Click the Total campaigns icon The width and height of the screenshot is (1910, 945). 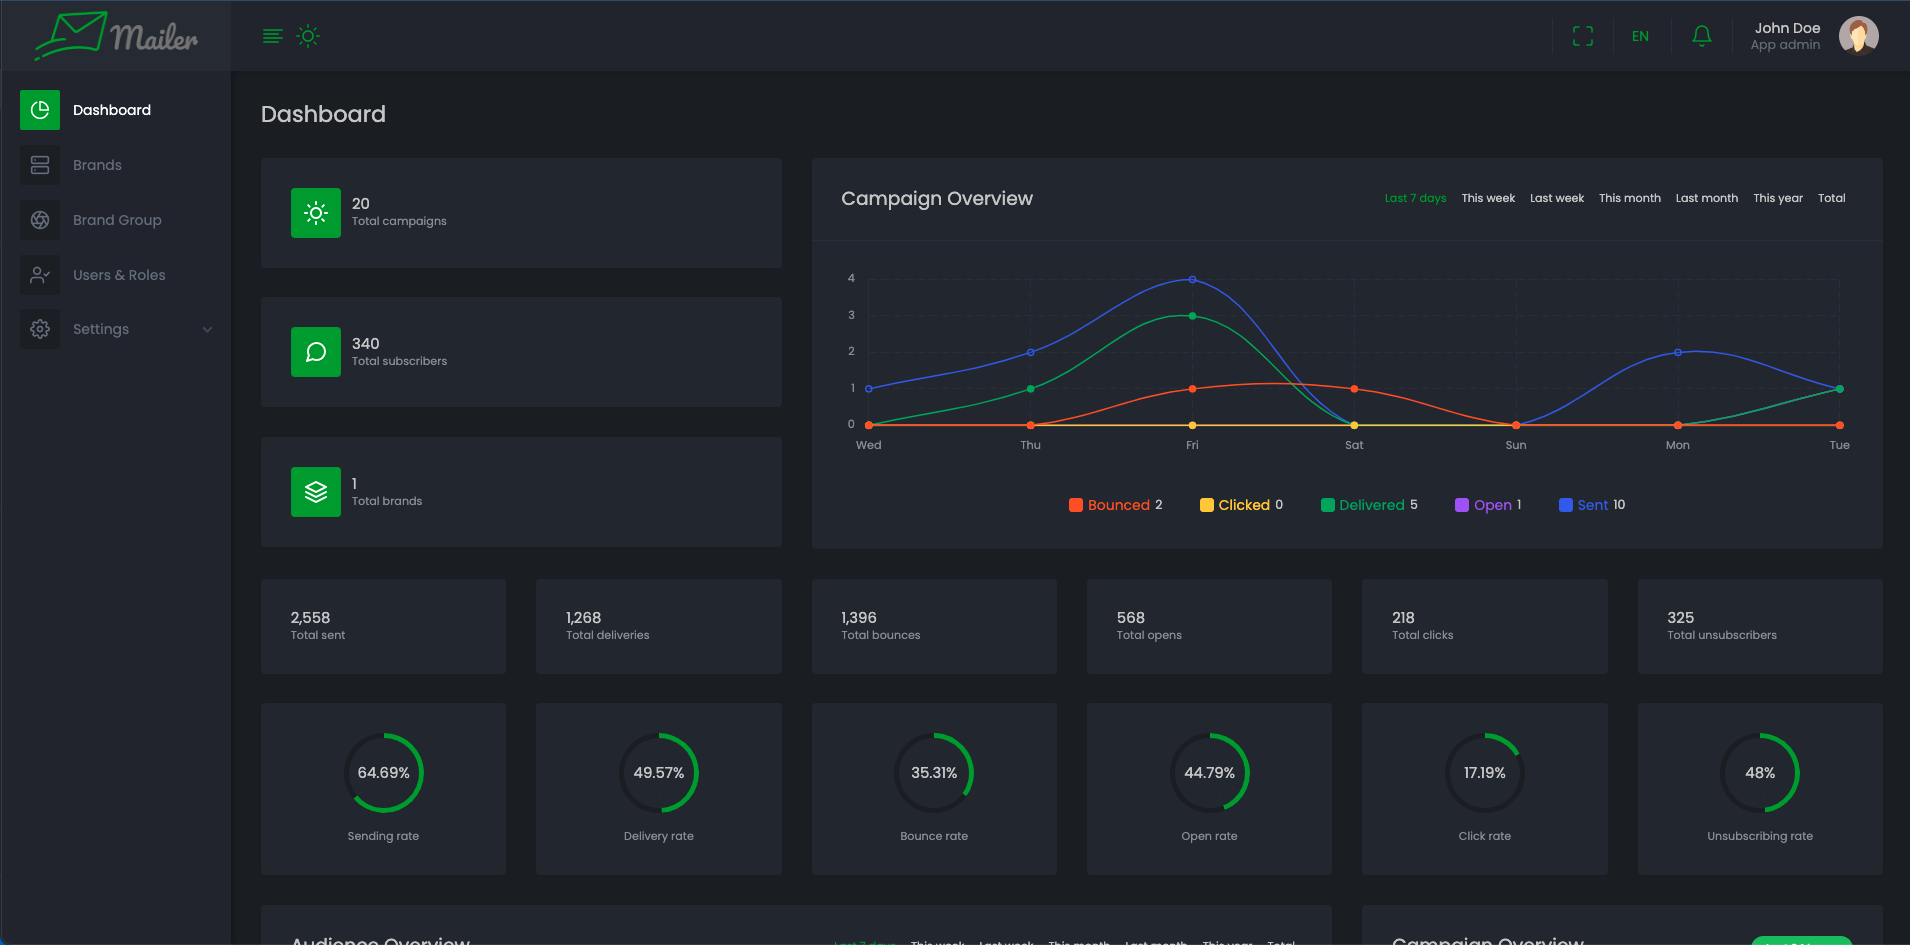click(316, 213)
